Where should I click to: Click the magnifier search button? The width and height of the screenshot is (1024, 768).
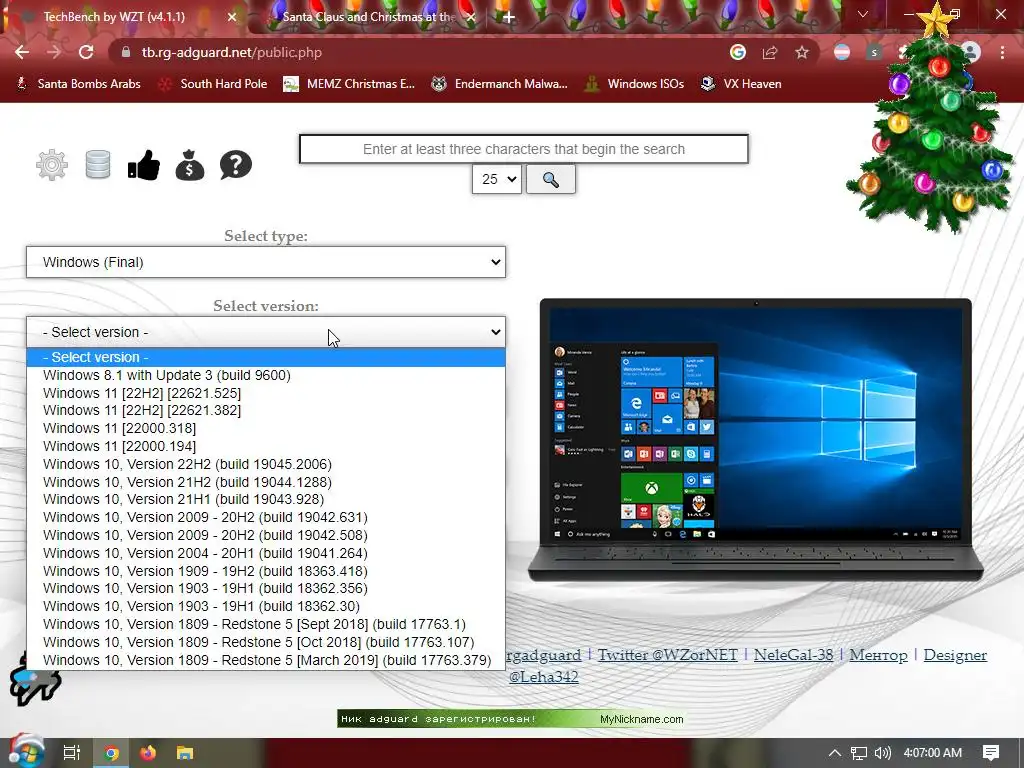tap(551, 180)
